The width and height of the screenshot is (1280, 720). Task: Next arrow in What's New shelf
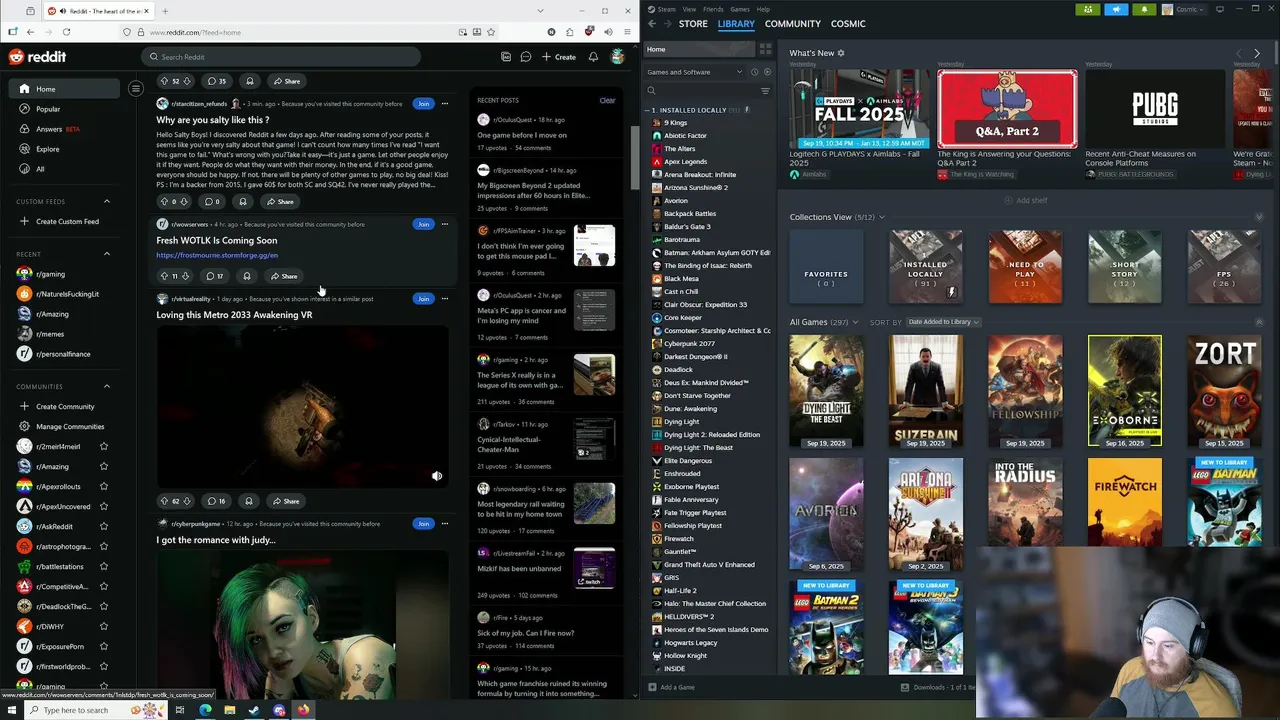1257,53
